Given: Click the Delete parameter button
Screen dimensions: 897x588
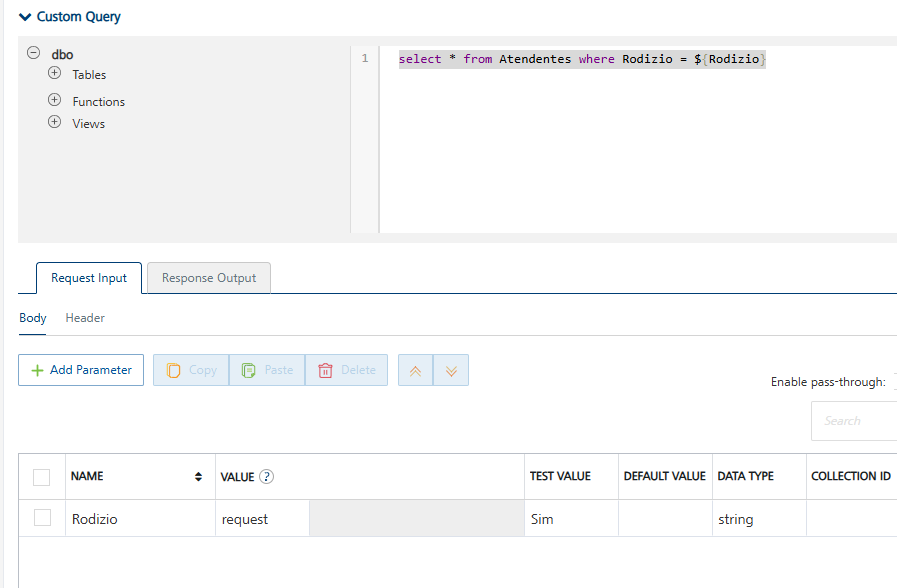Looking at the screenshot, I should click(346, 370).
